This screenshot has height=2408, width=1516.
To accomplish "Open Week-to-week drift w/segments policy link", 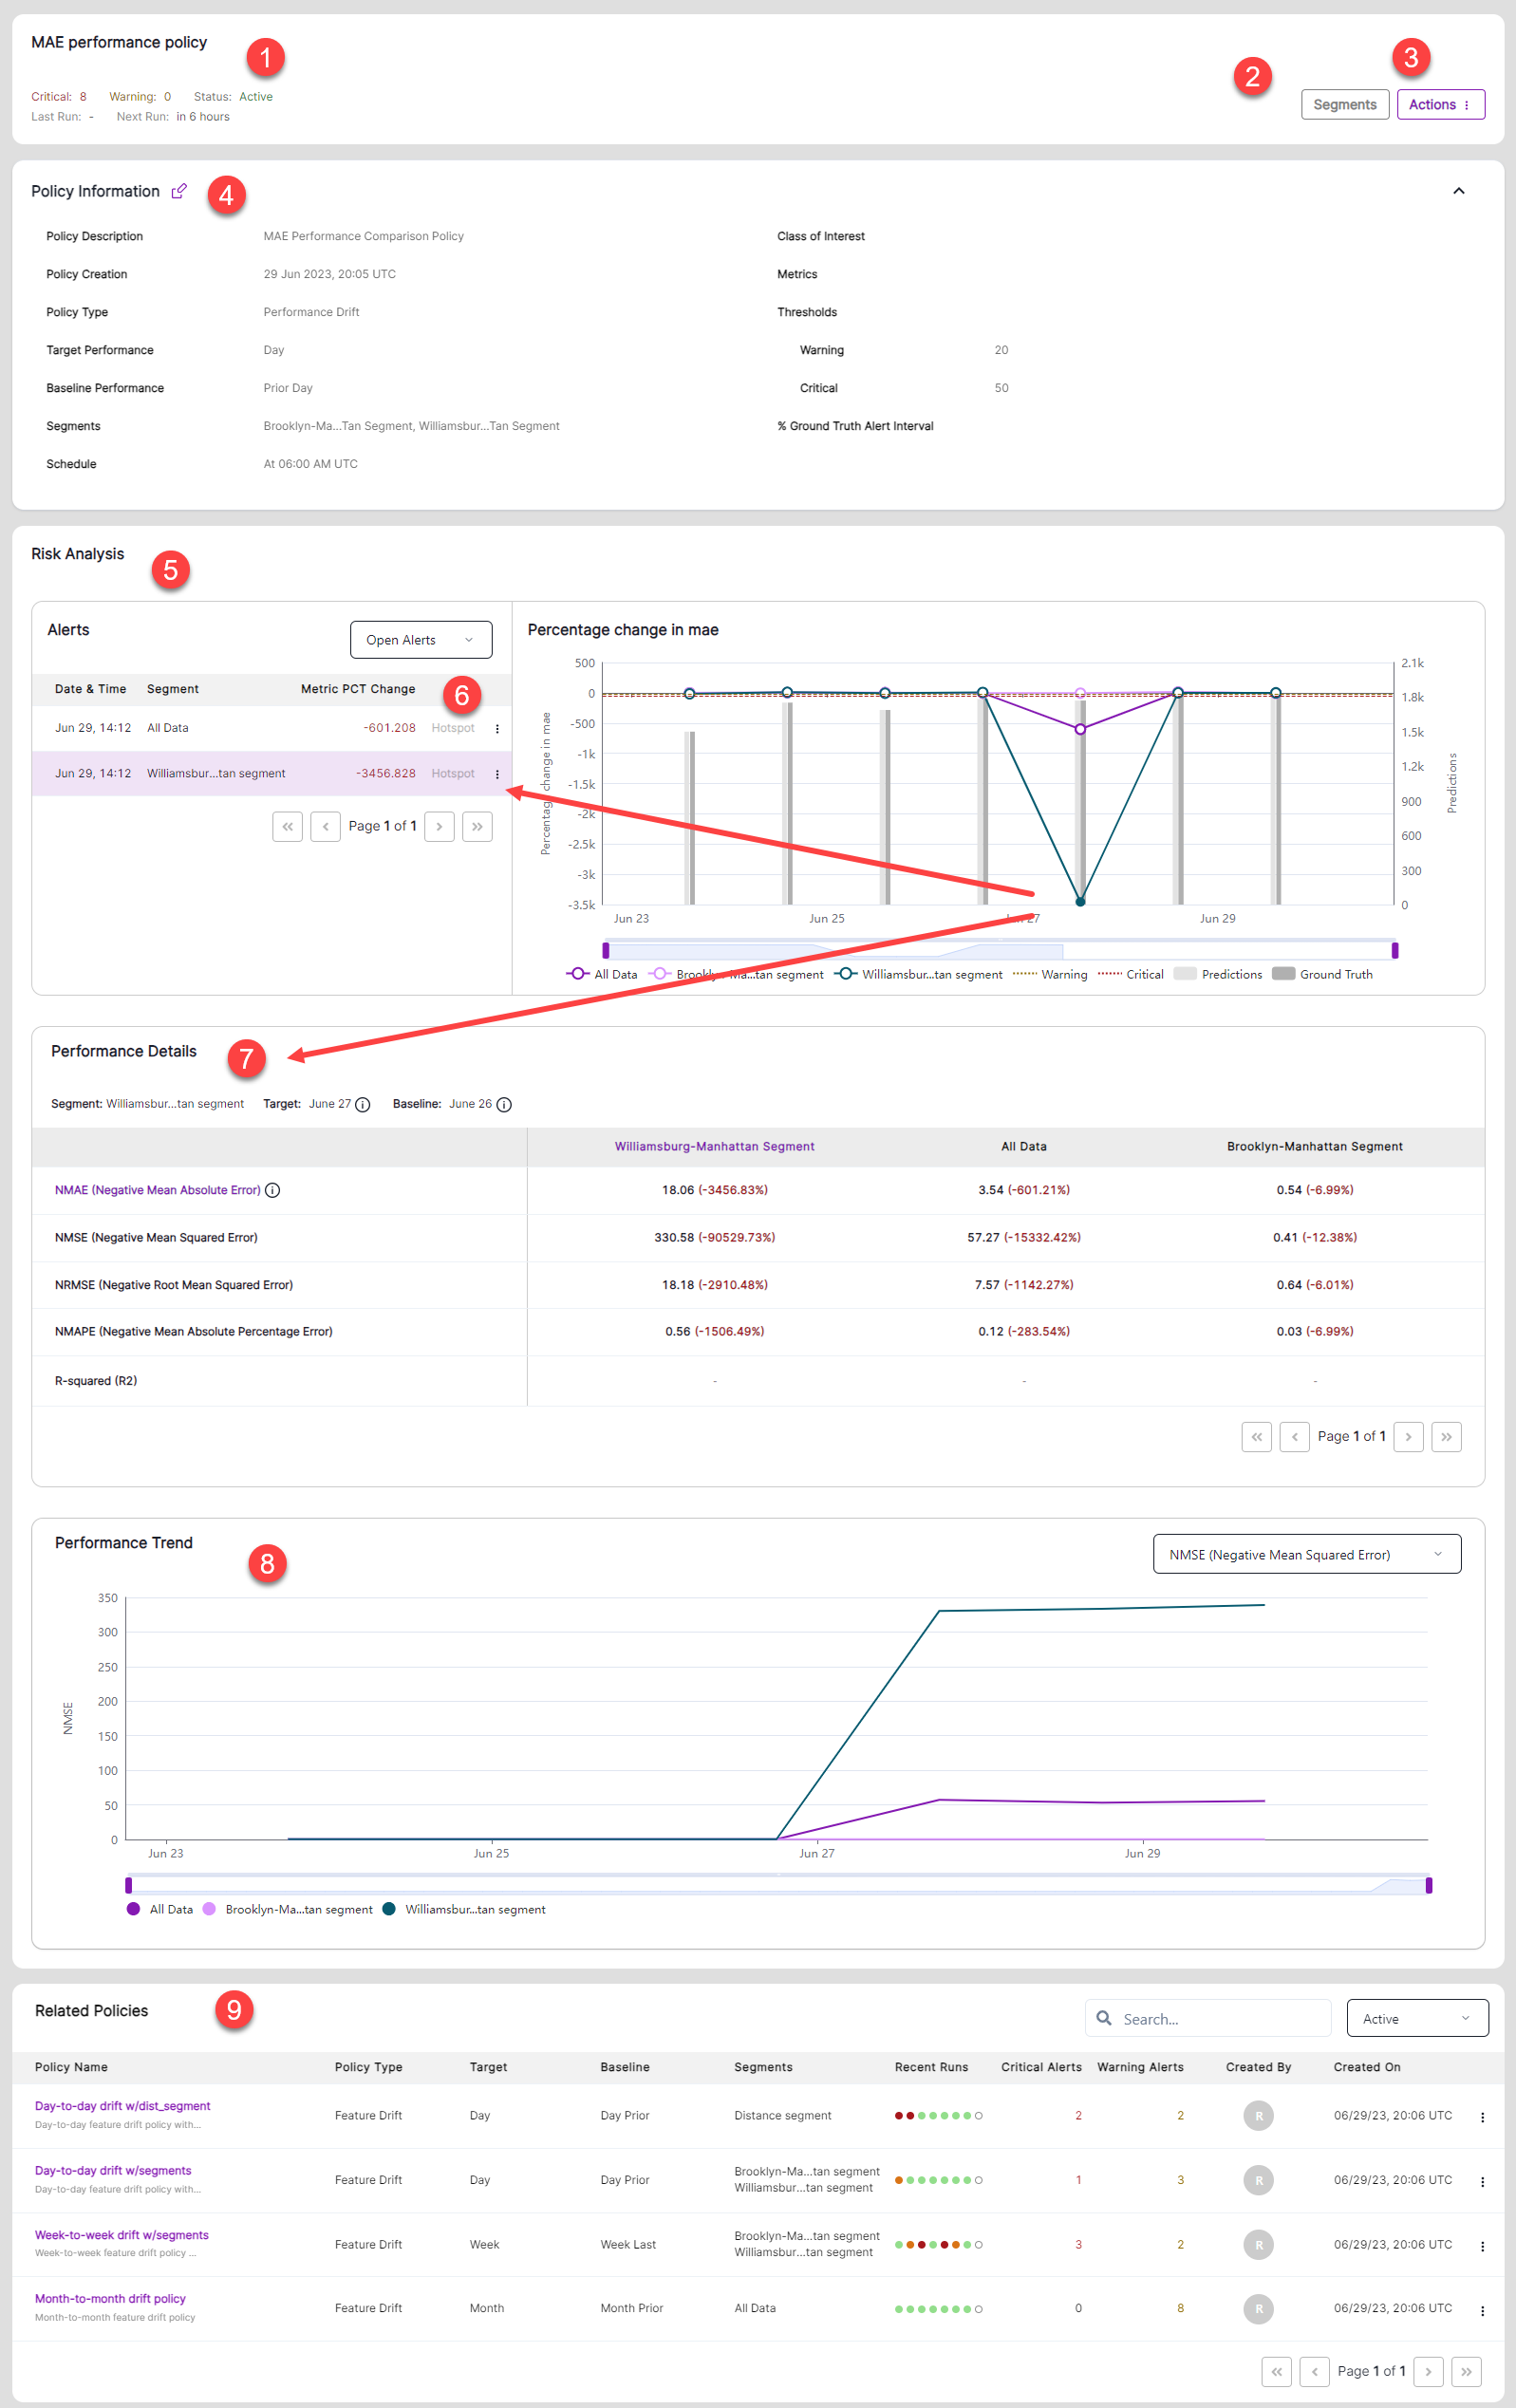I will (122, 2234).
